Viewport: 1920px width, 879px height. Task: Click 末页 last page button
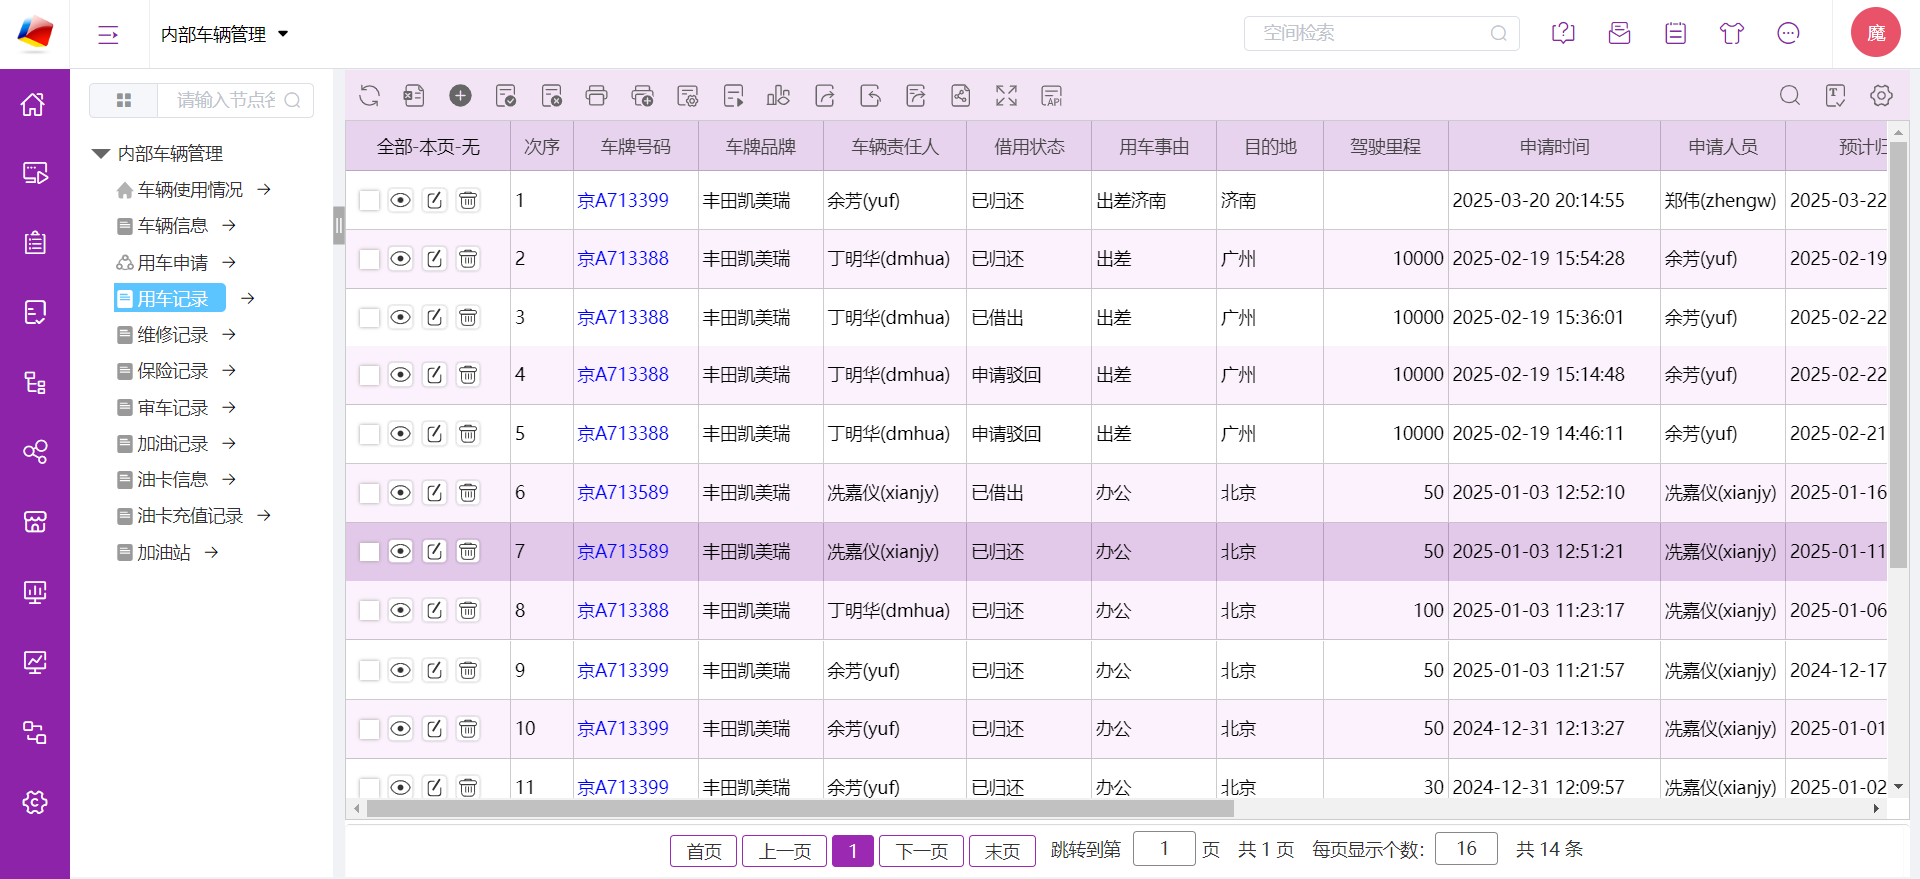(x=1002, y=851)
